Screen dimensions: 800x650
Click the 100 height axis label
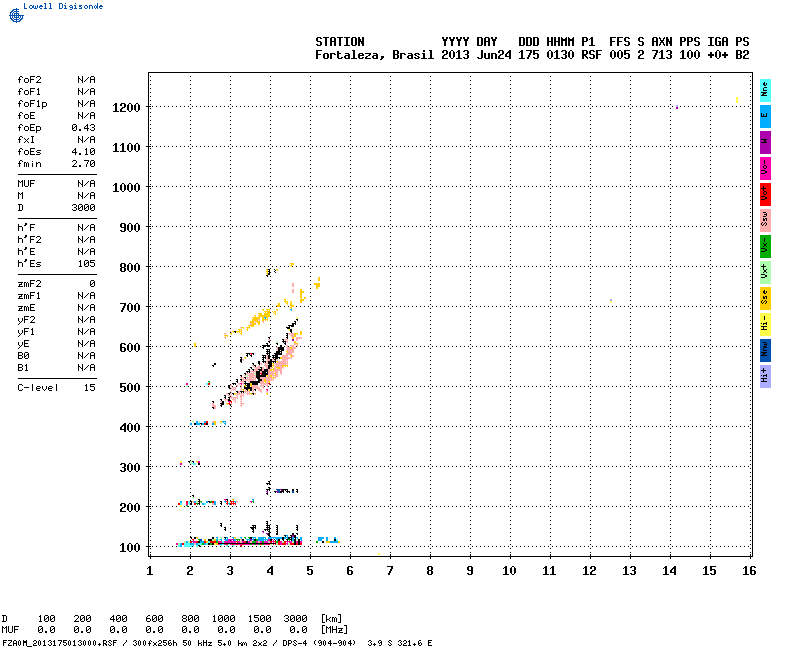coord(130,547)
